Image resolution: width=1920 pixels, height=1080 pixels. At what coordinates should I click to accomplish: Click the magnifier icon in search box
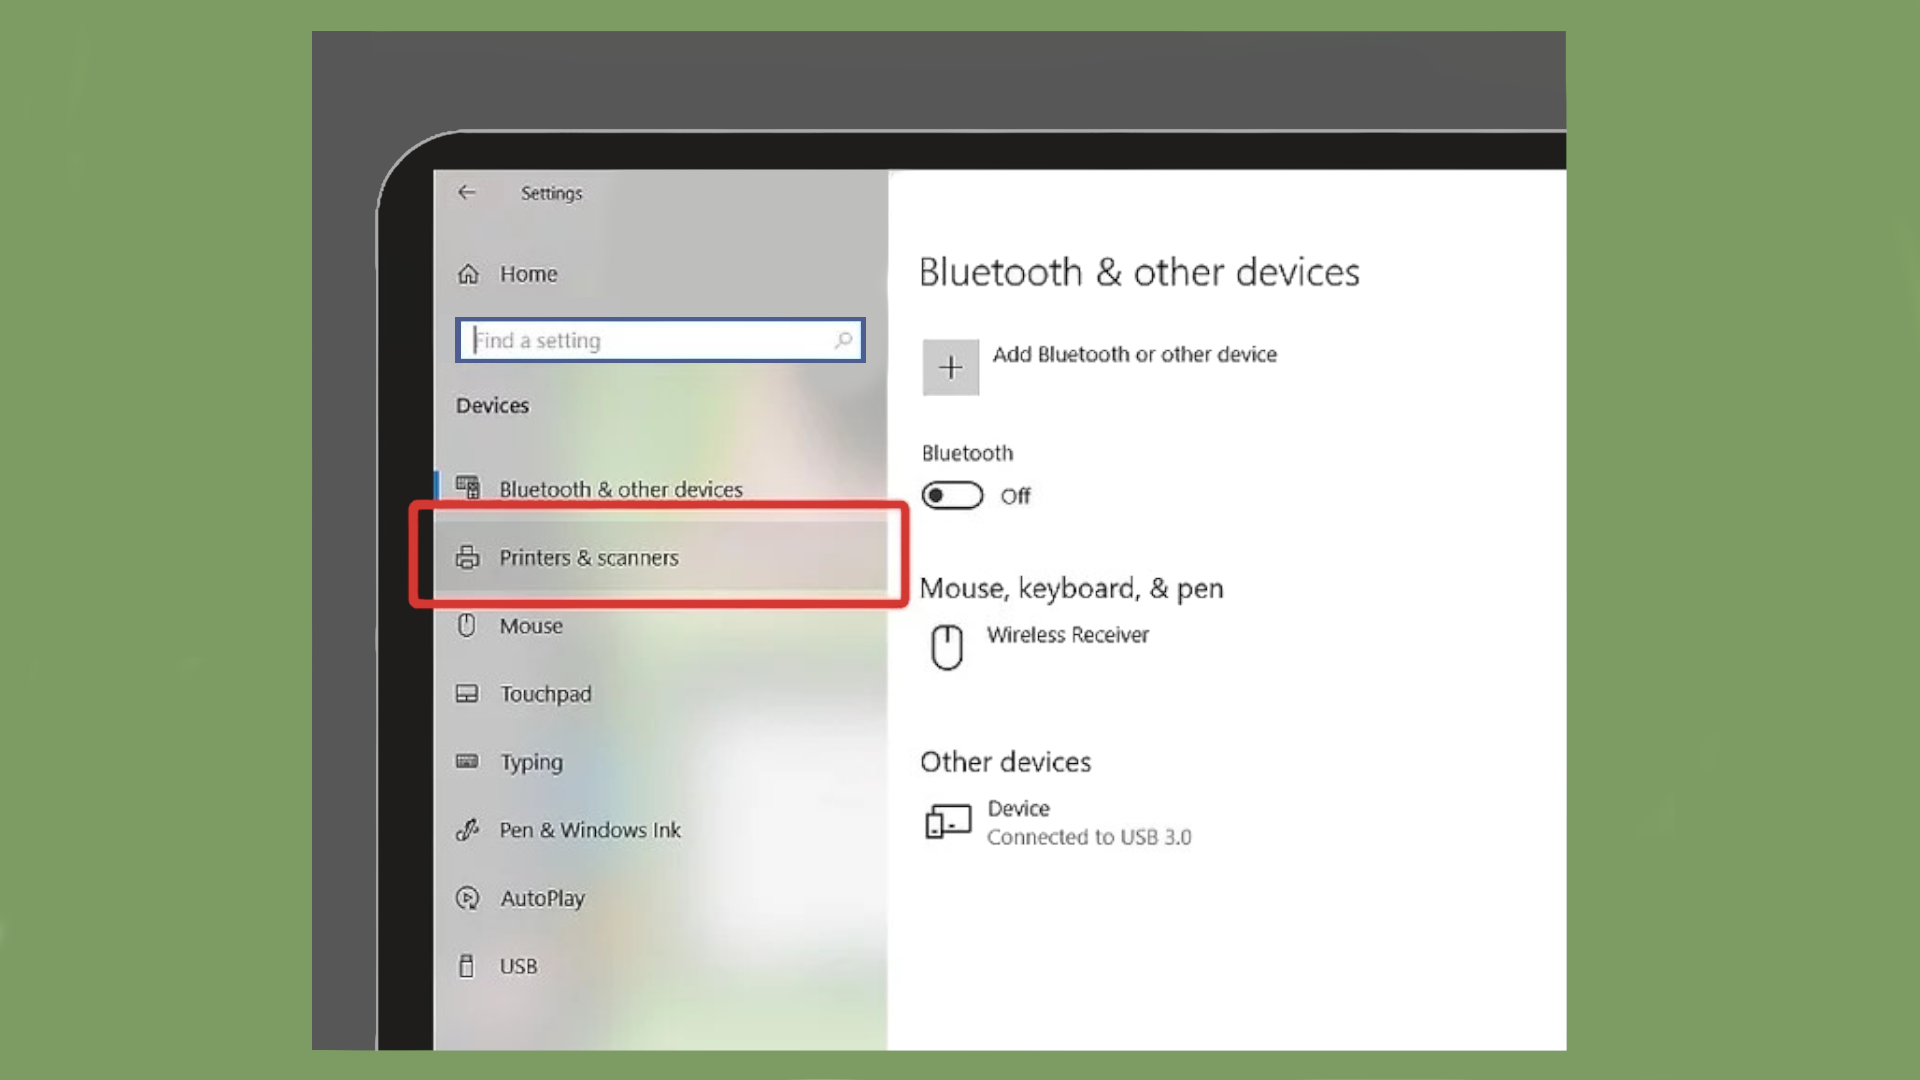[843, 340]
